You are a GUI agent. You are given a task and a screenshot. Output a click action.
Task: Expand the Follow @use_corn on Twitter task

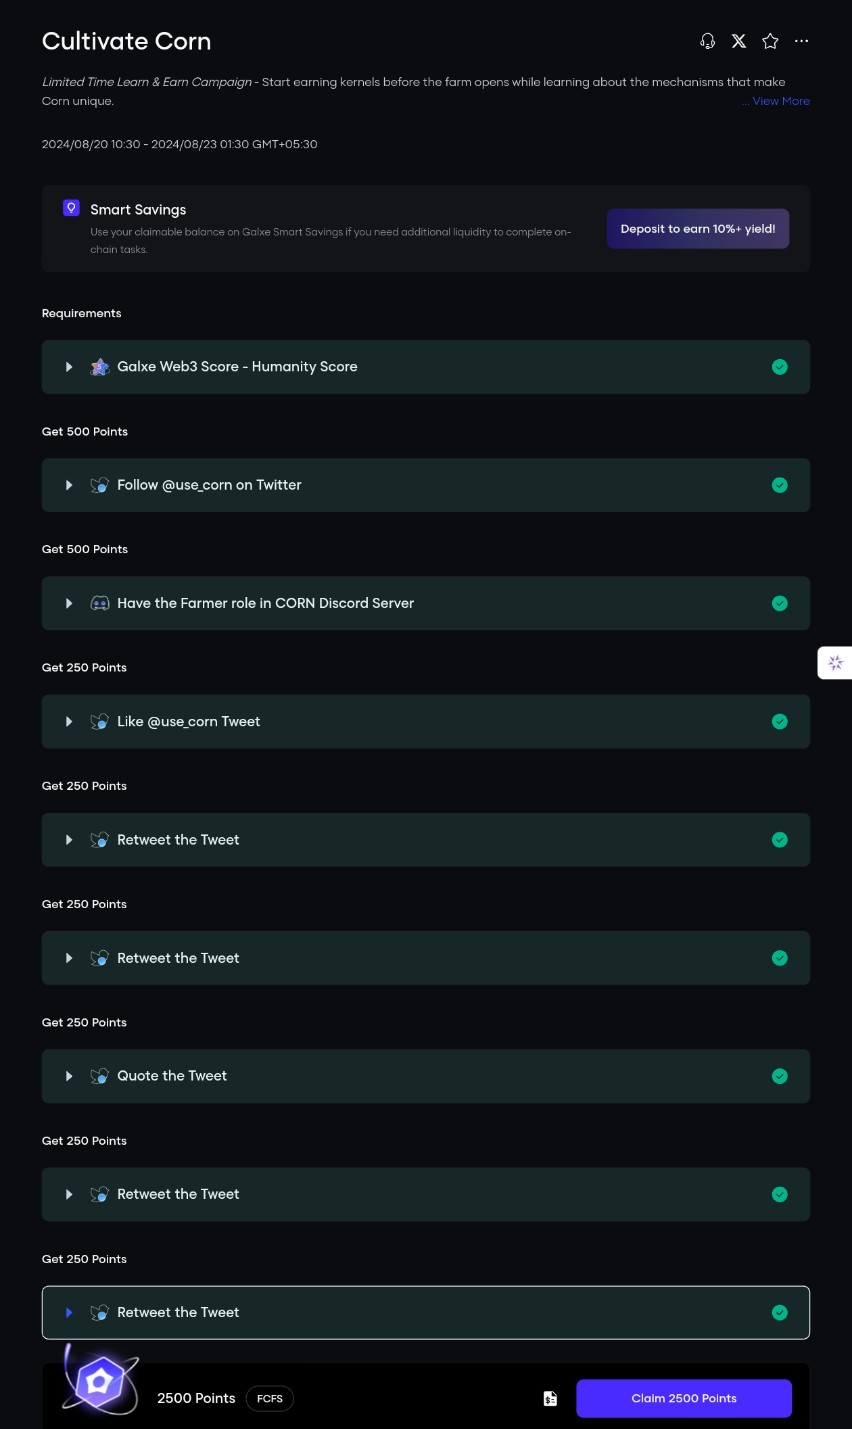coord(69,485)
